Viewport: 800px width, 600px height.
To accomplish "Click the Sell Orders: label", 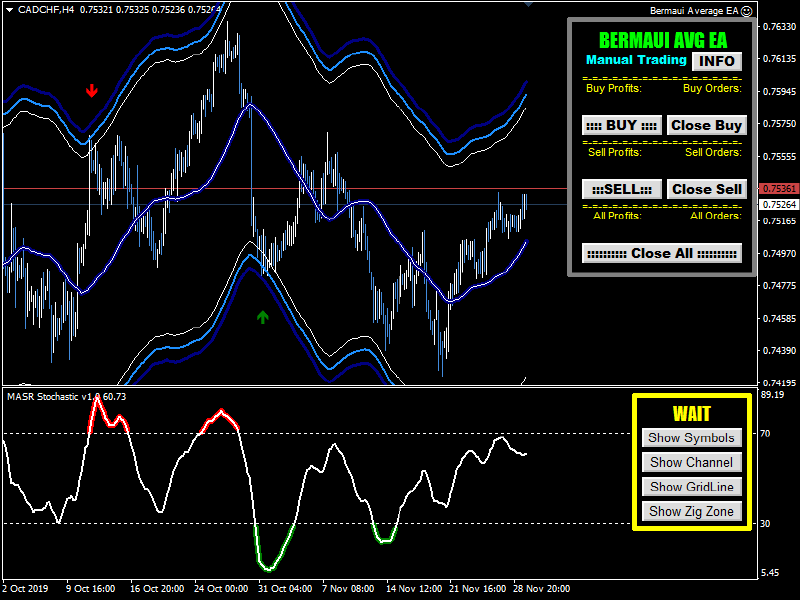I will pyautogui.click(x=713, y=152).
